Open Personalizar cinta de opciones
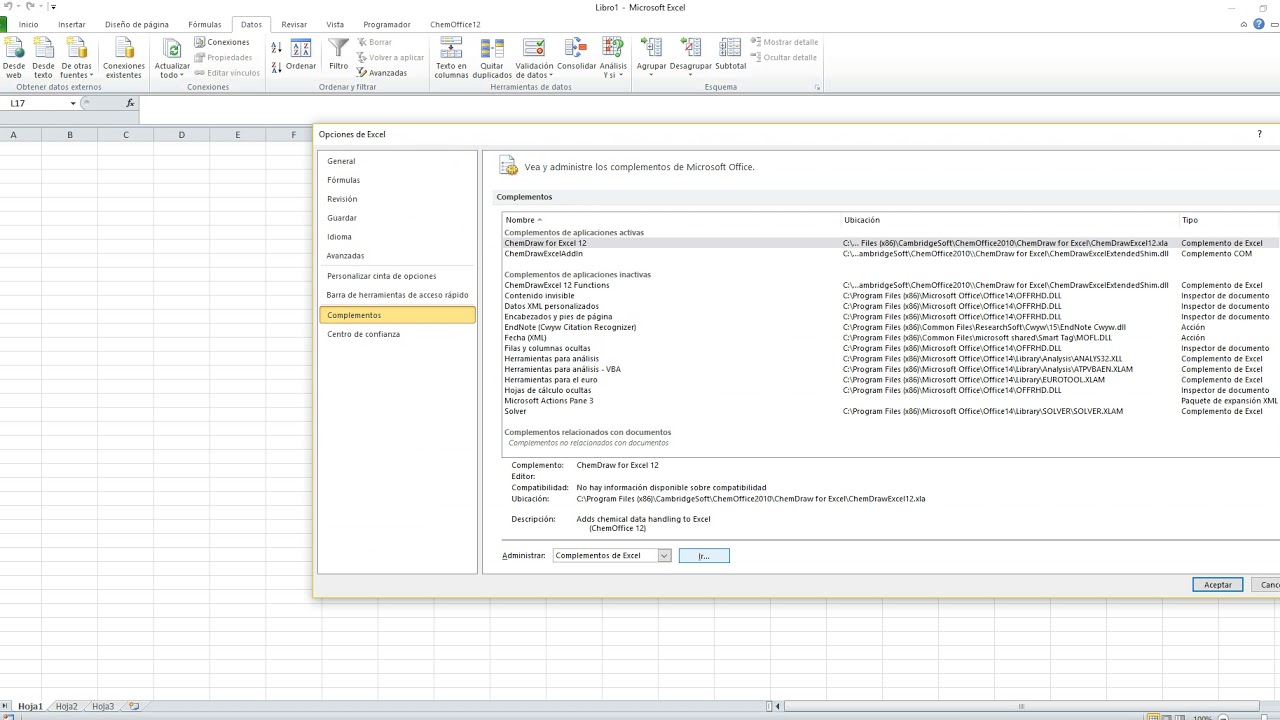Image resolution: width=1280 pixels, height=720 pixels. 397,276
